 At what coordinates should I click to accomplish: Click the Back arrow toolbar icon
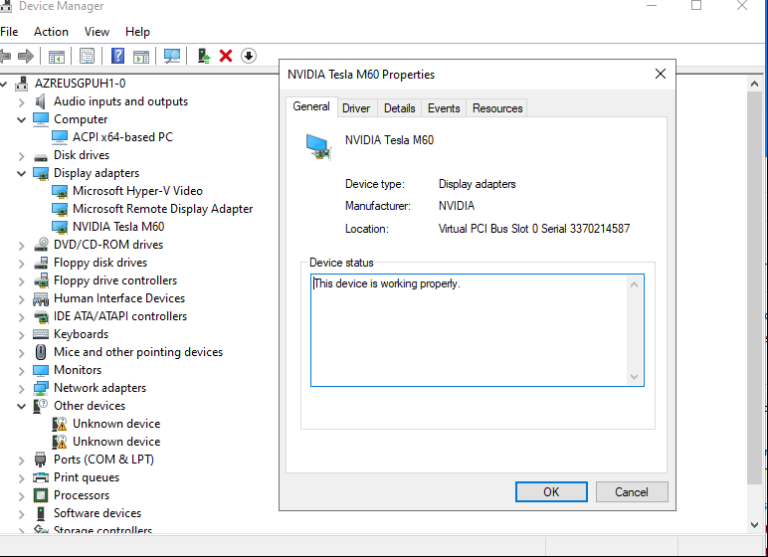(5, 56)
